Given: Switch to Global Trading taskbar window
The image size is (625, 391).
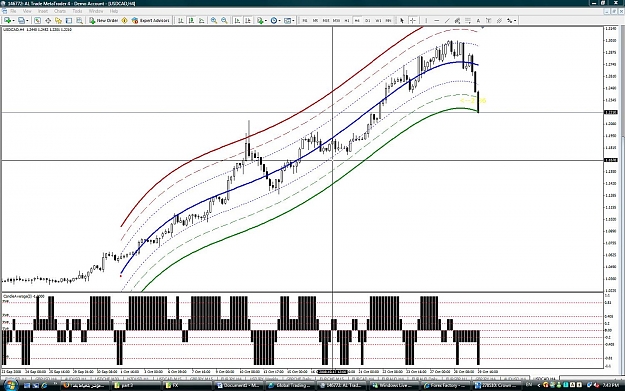Looking at the screenshot, I should click(291, 385).
